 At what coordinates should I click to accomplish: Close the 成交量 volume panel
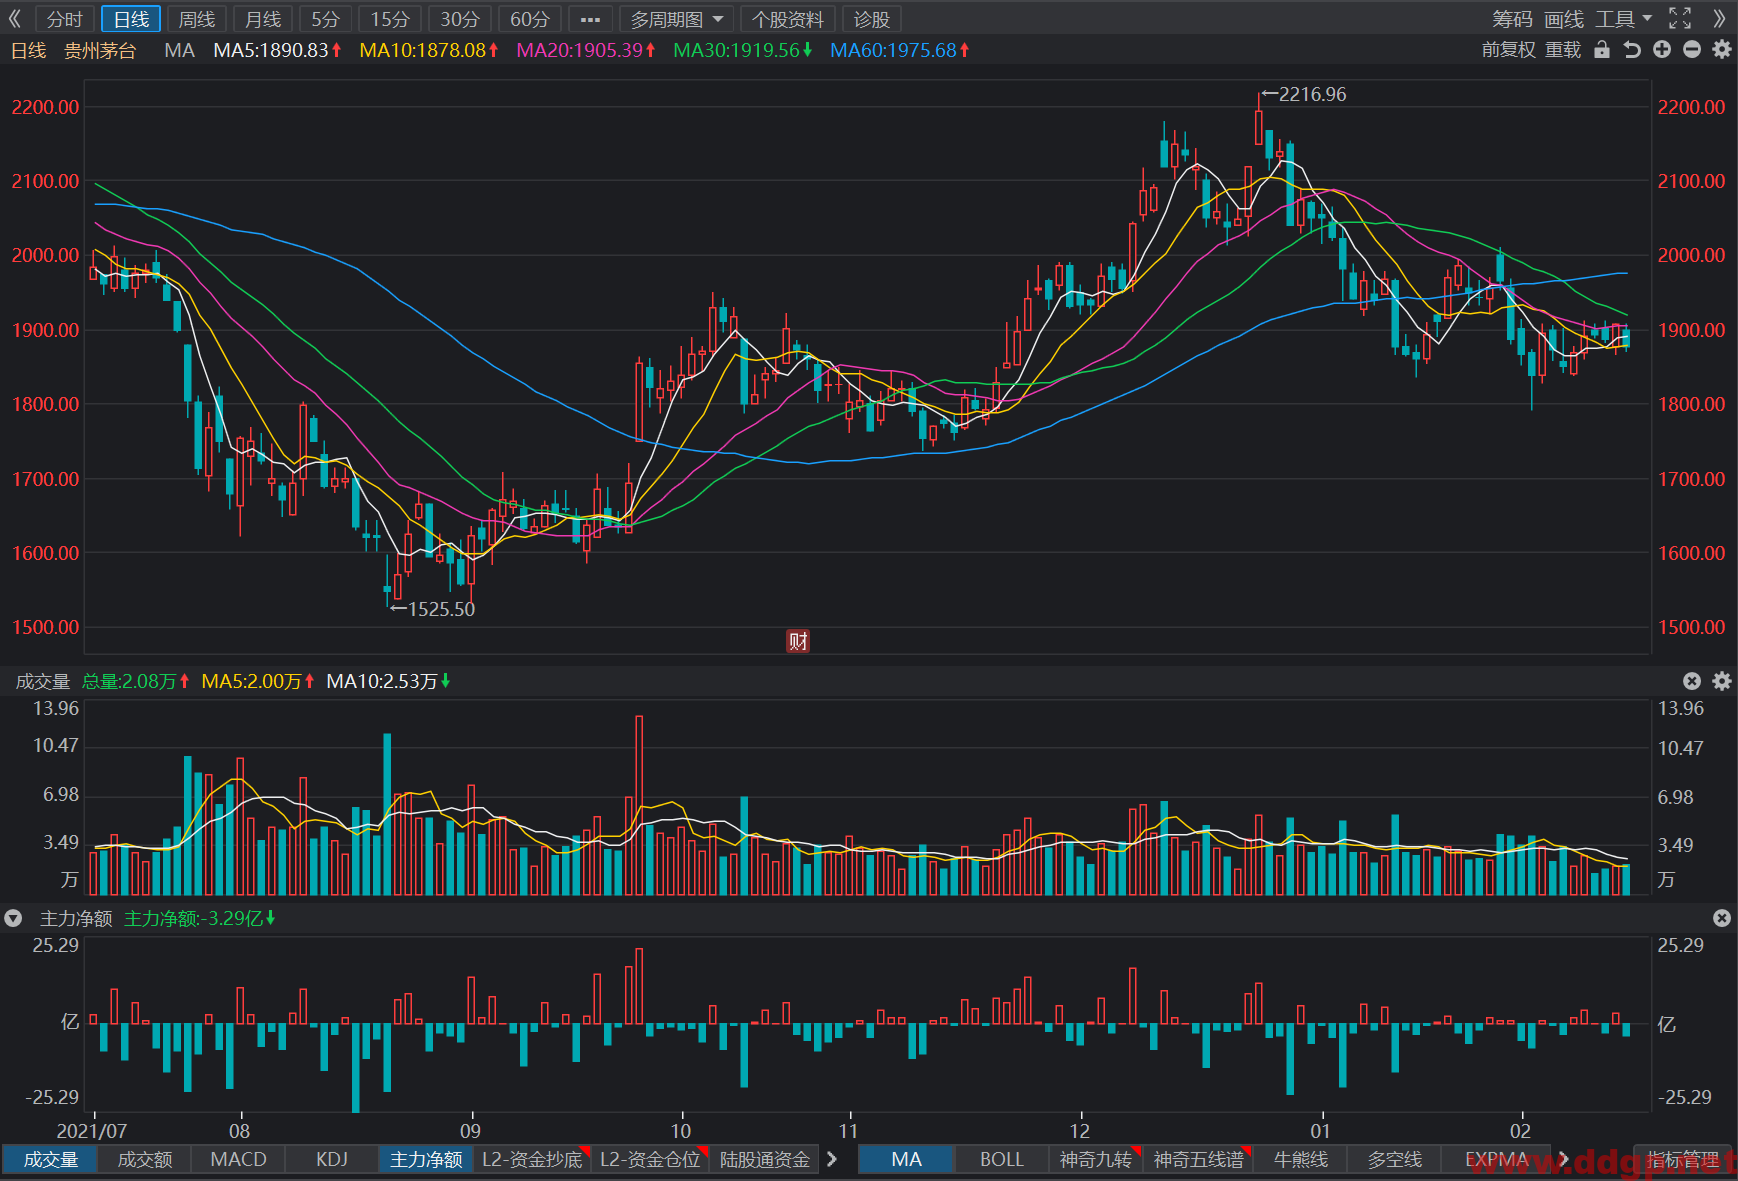[x=1692, y=681]
